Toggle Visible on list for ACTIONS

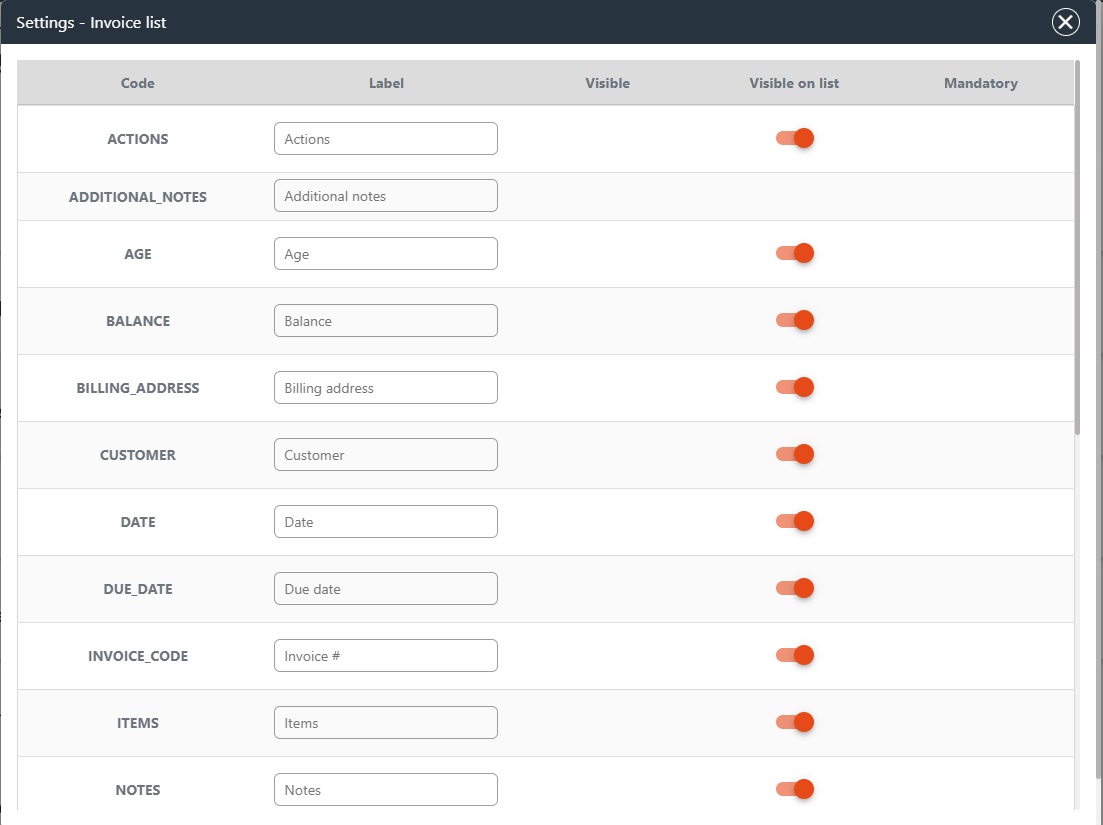(x=795, y=138)
